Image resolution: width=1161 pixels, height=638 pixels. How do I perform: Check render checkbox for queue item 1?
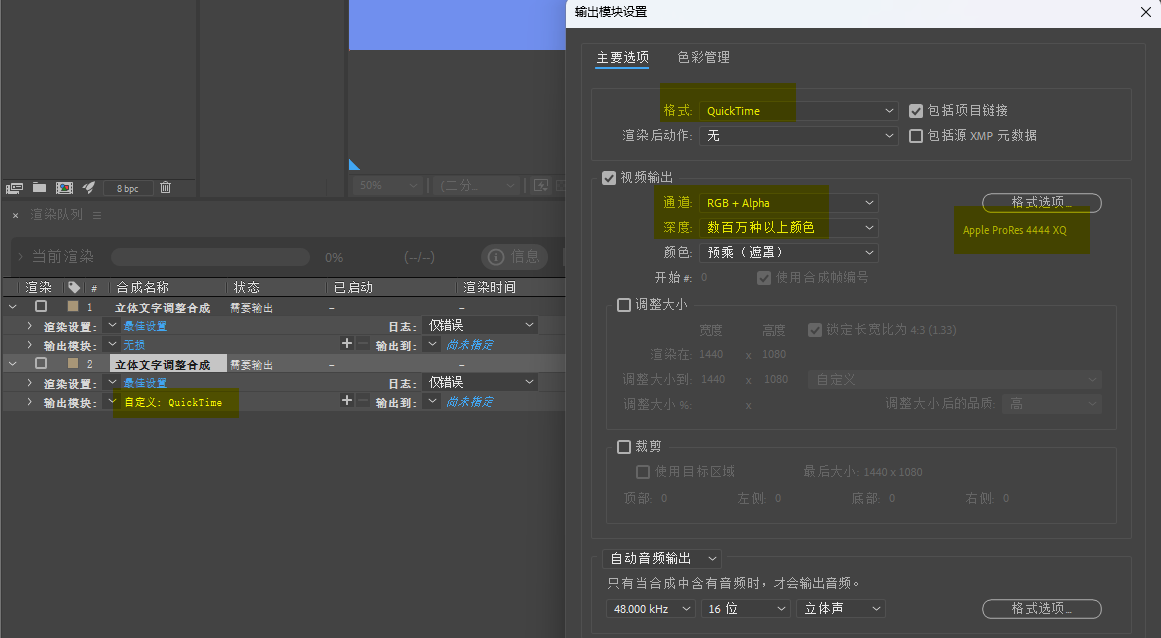[41, 306]
